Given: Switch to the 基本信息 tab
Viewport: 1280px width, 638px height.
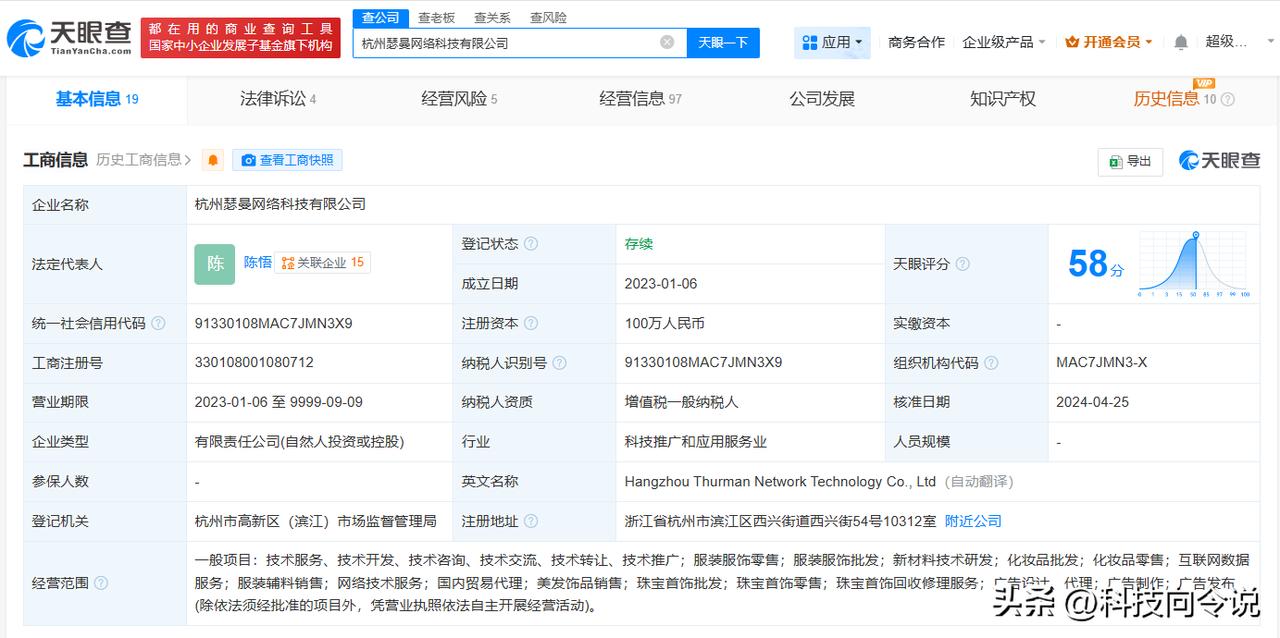Looking at the screenshot, I should pyautogui.click(x=97, y=99).
